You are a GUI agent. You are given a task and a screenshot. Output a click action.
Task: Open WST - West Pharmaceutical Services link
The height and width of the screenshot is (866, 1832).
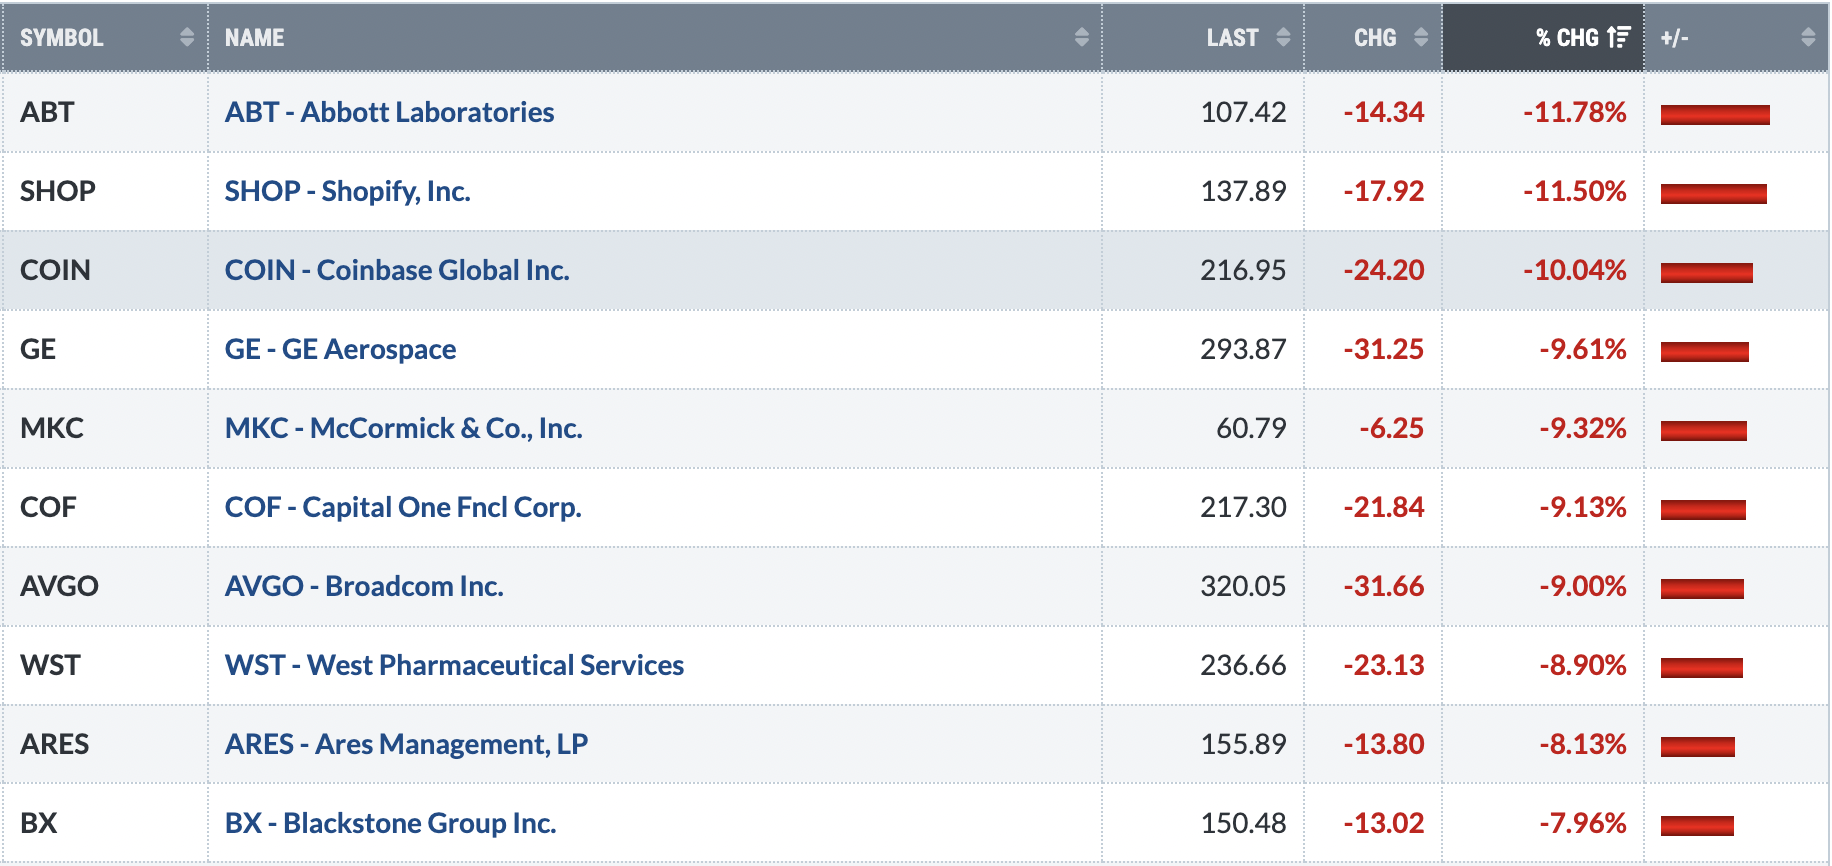pos(454,665)
